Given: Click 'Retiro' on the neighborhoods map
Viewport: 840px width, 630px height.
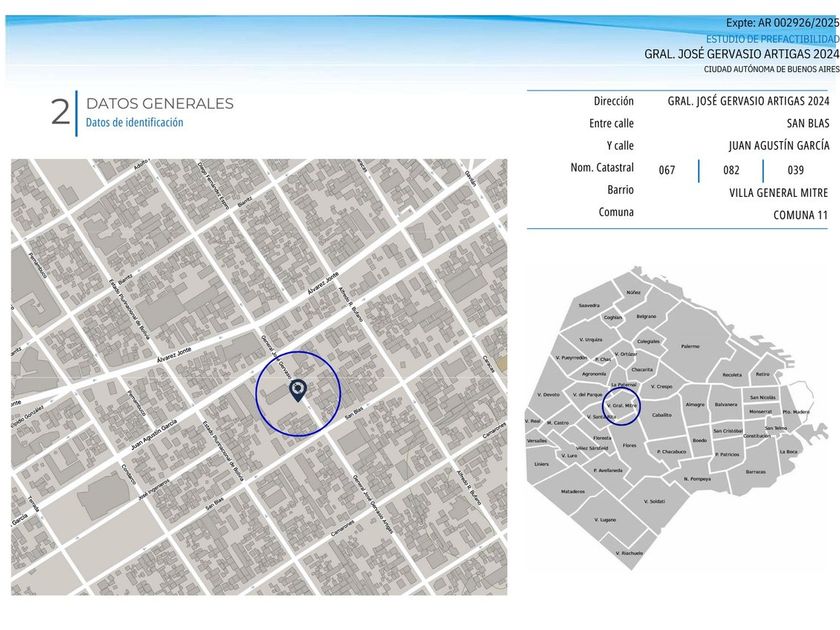Looking at the screenshot, I should coord(762,373).
